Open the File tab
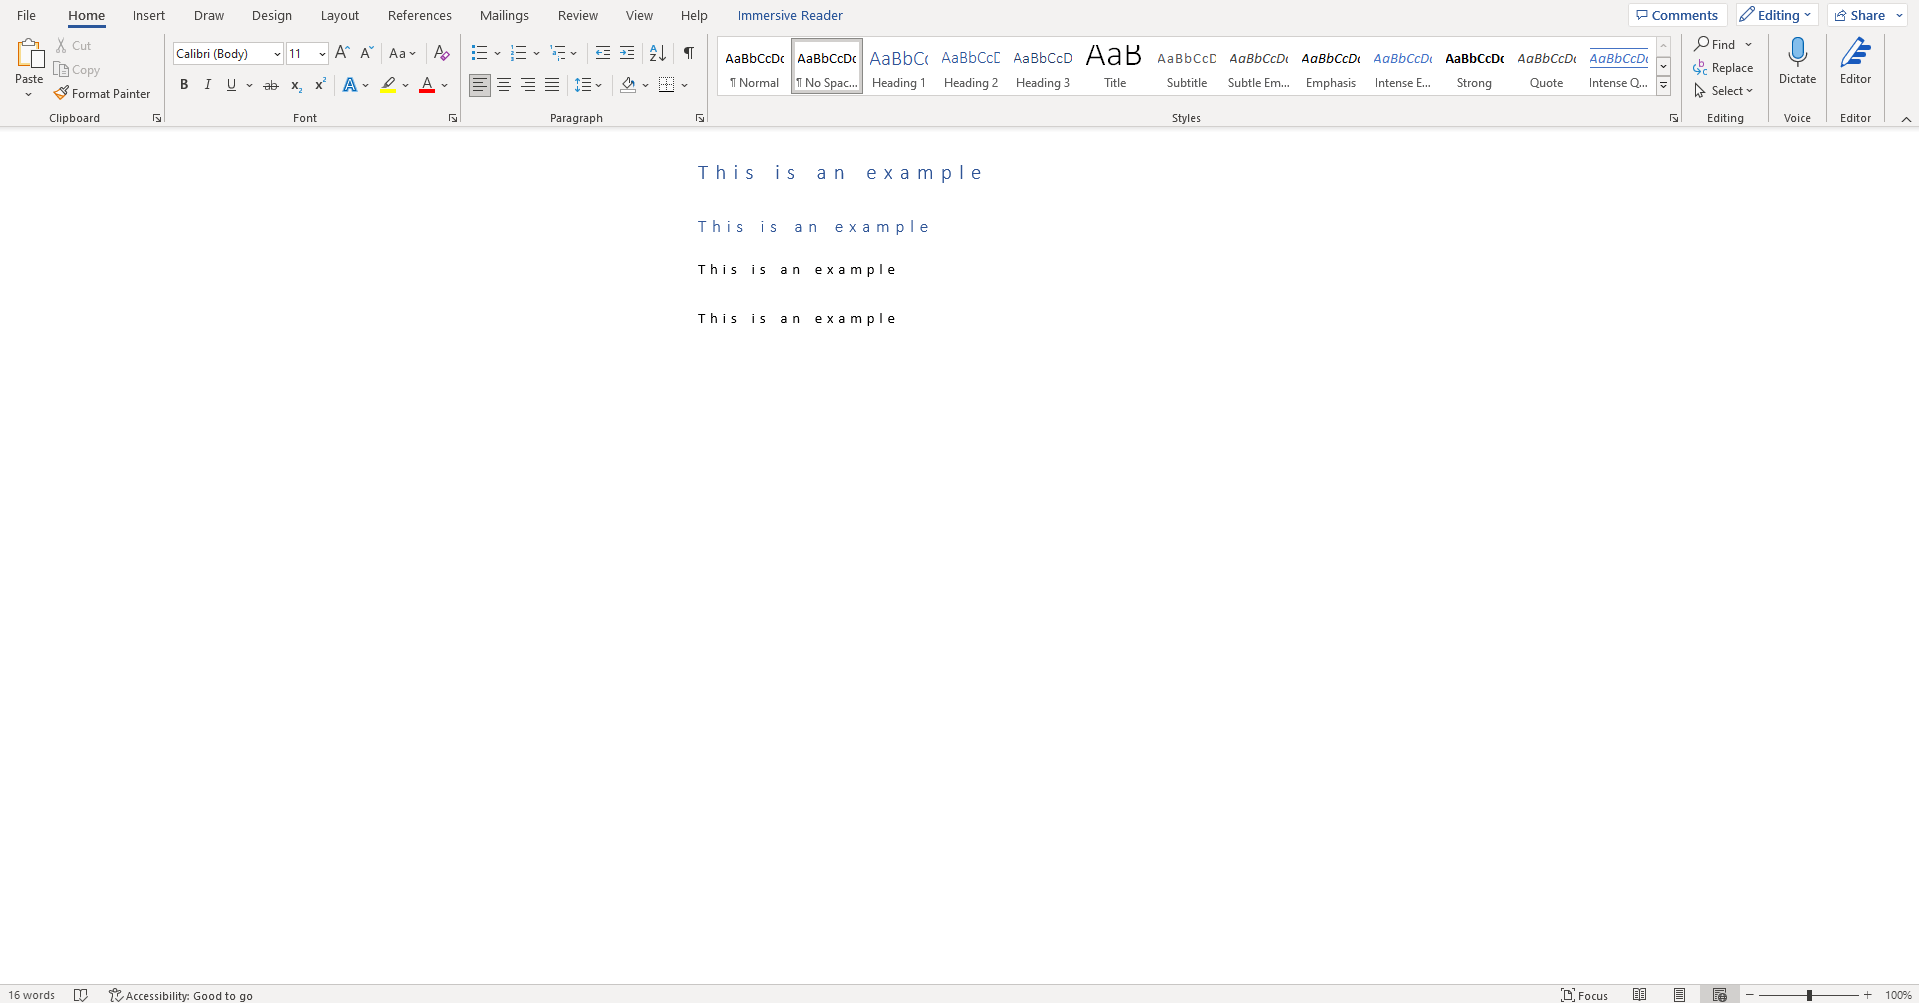1919x1003 pixels. pyautogui.click(x=27, y=15)
